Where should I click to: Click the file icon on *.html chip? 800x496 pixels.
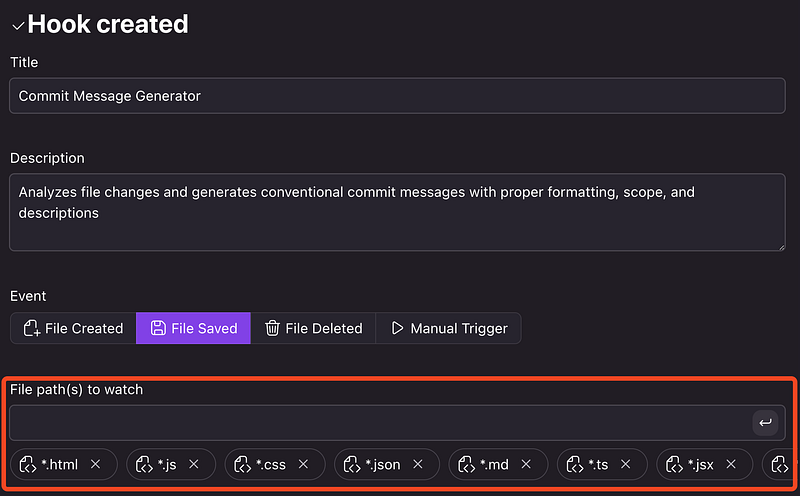(29, 464)
